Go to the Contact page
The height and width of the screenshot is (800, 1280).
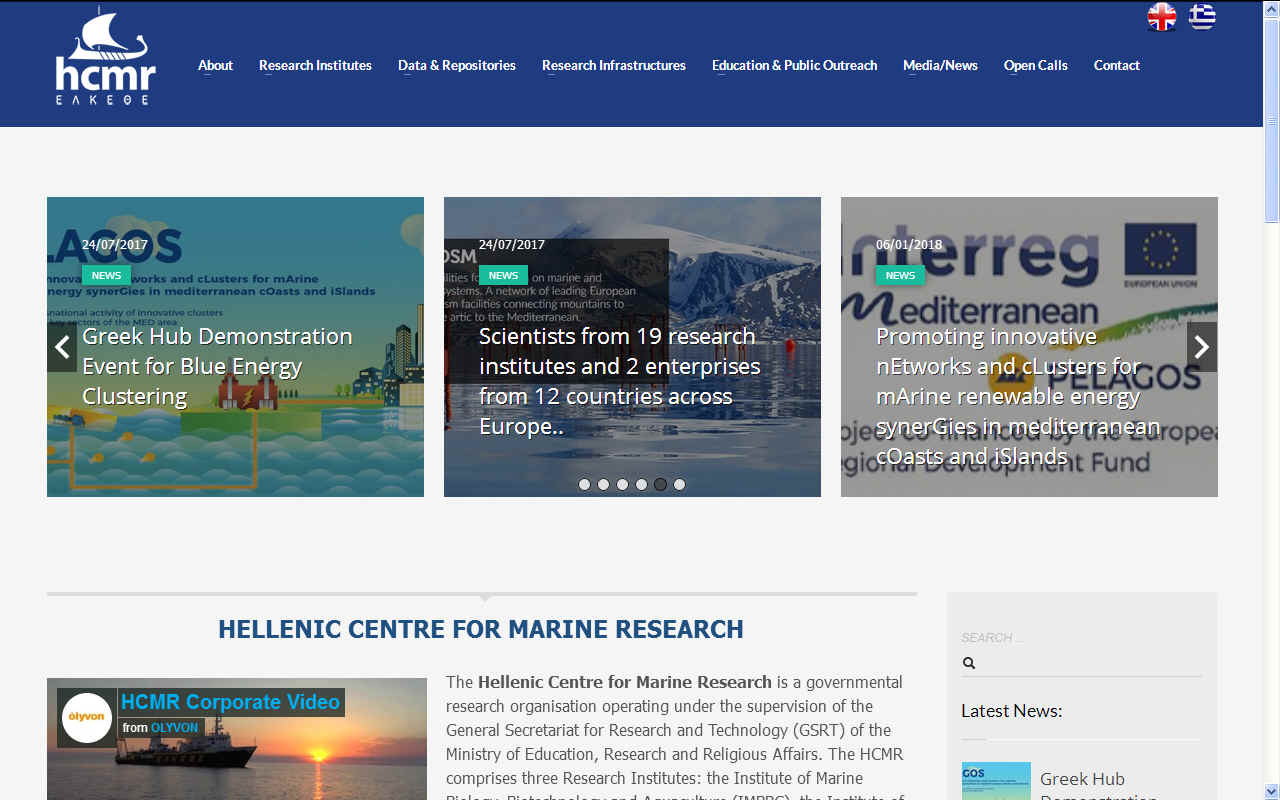(1116, 65)
